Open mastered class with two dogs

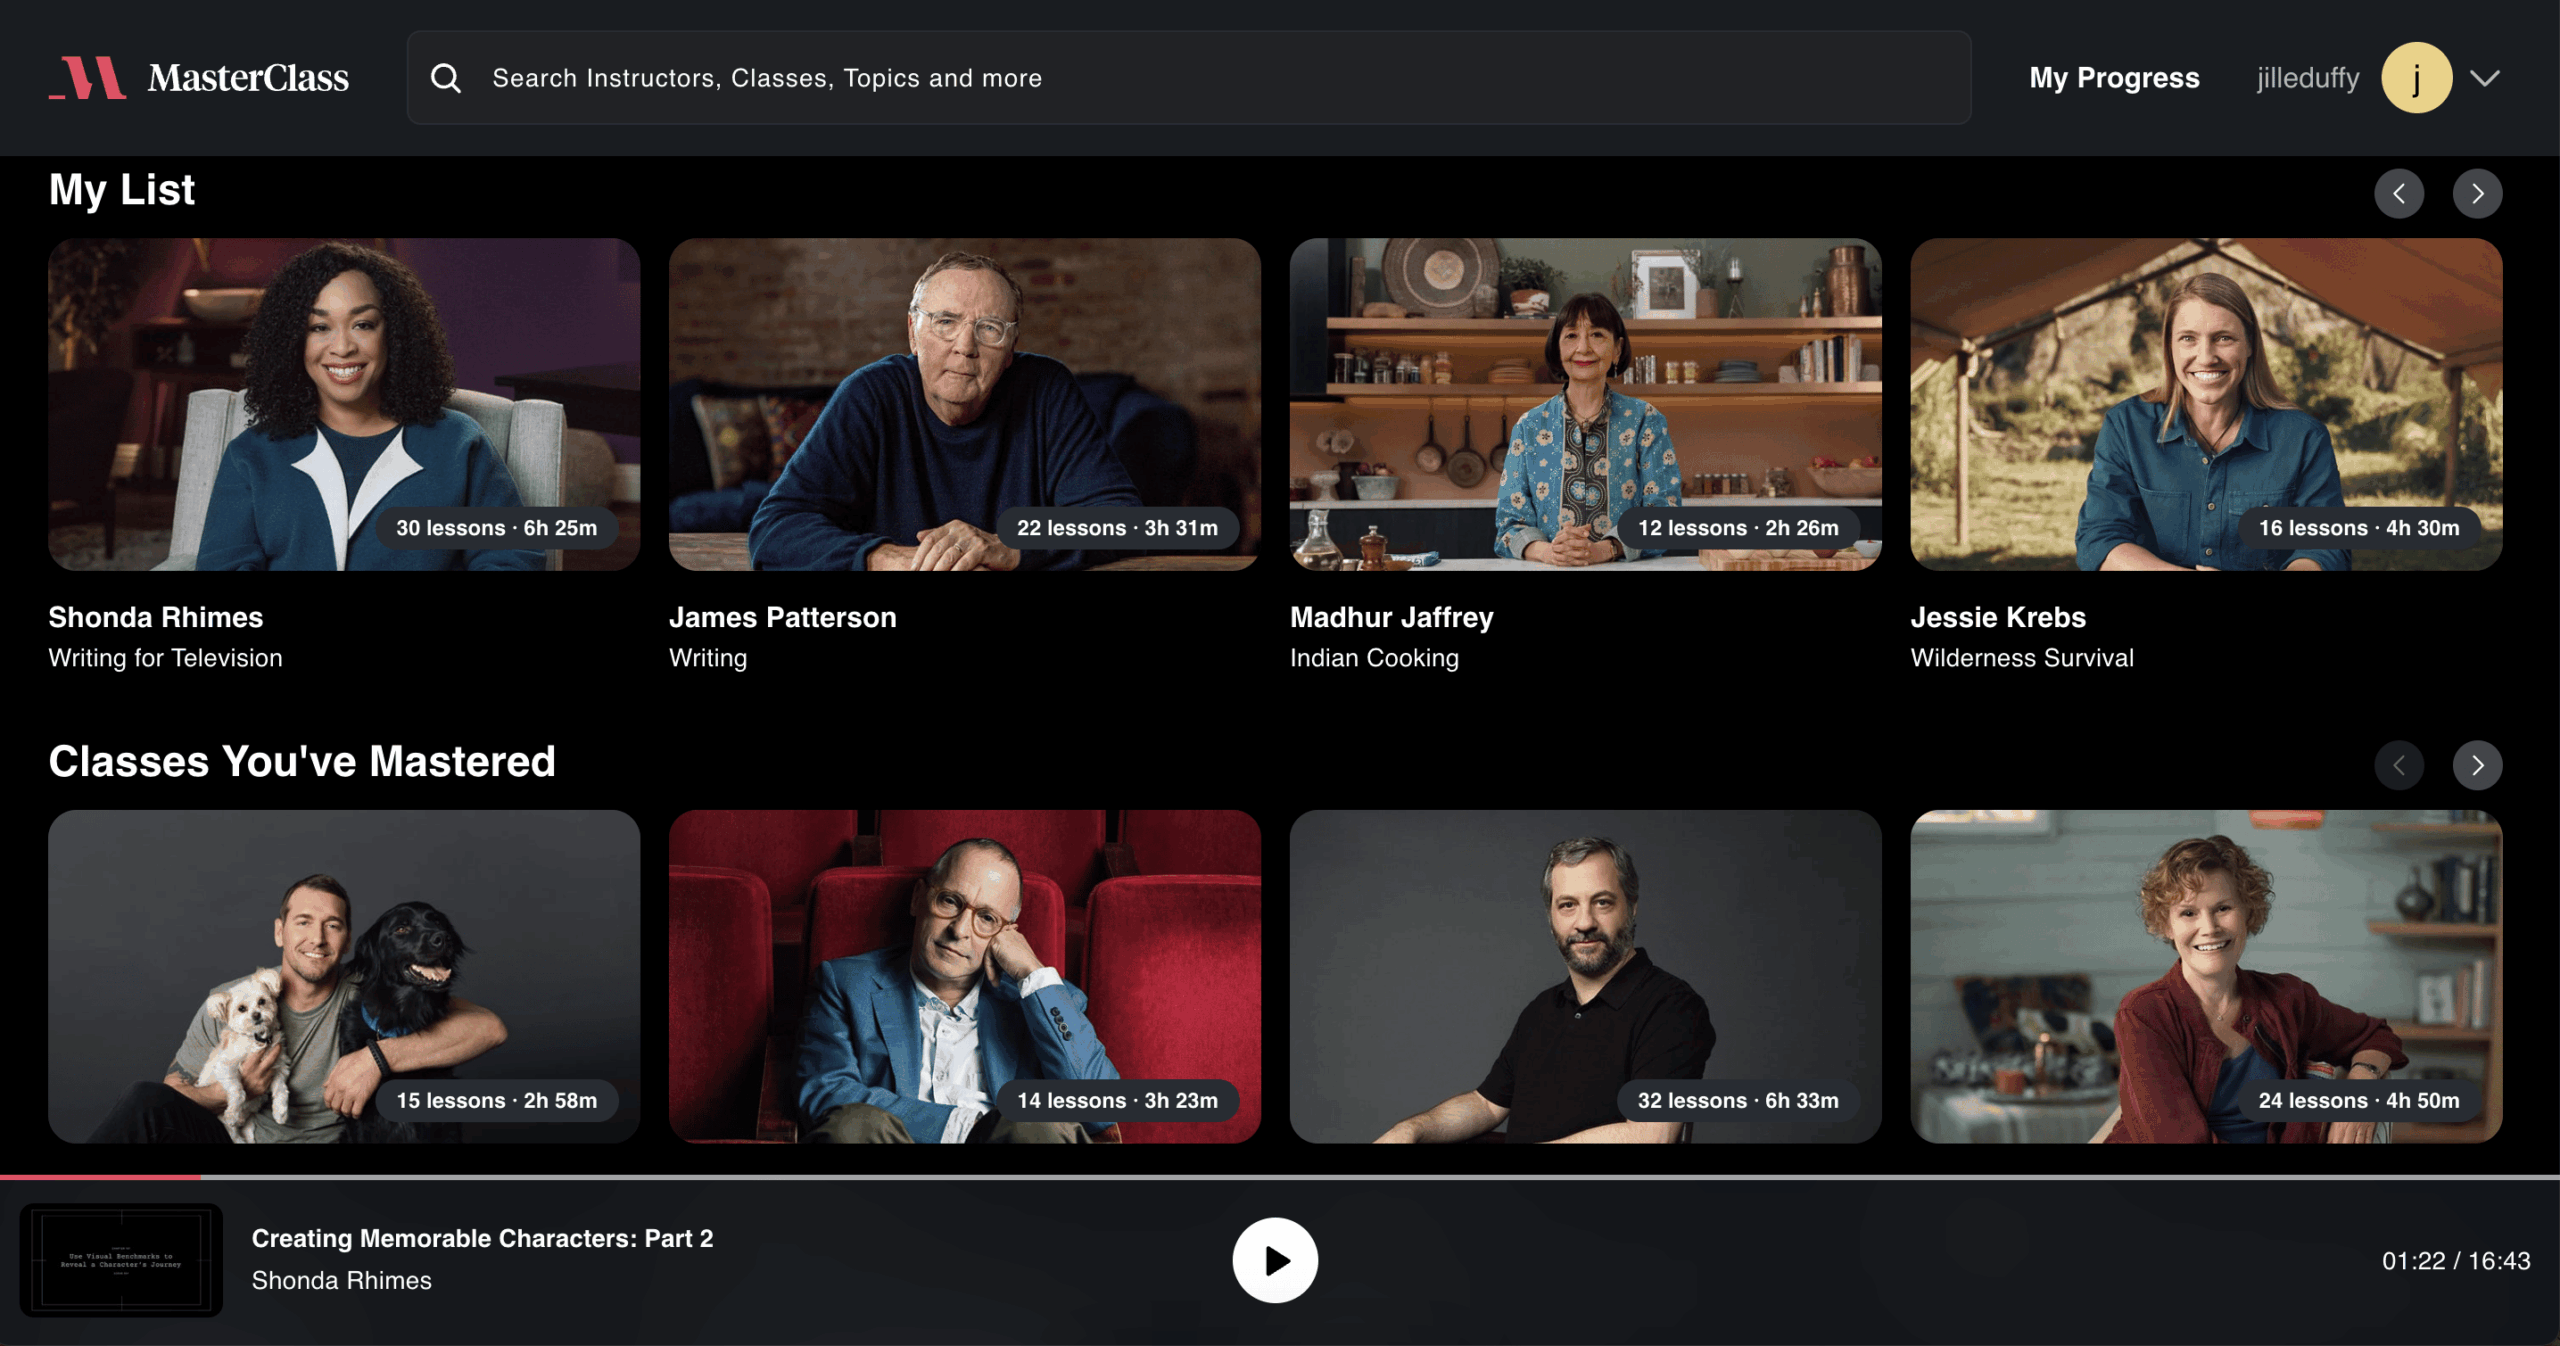point(344,976)
